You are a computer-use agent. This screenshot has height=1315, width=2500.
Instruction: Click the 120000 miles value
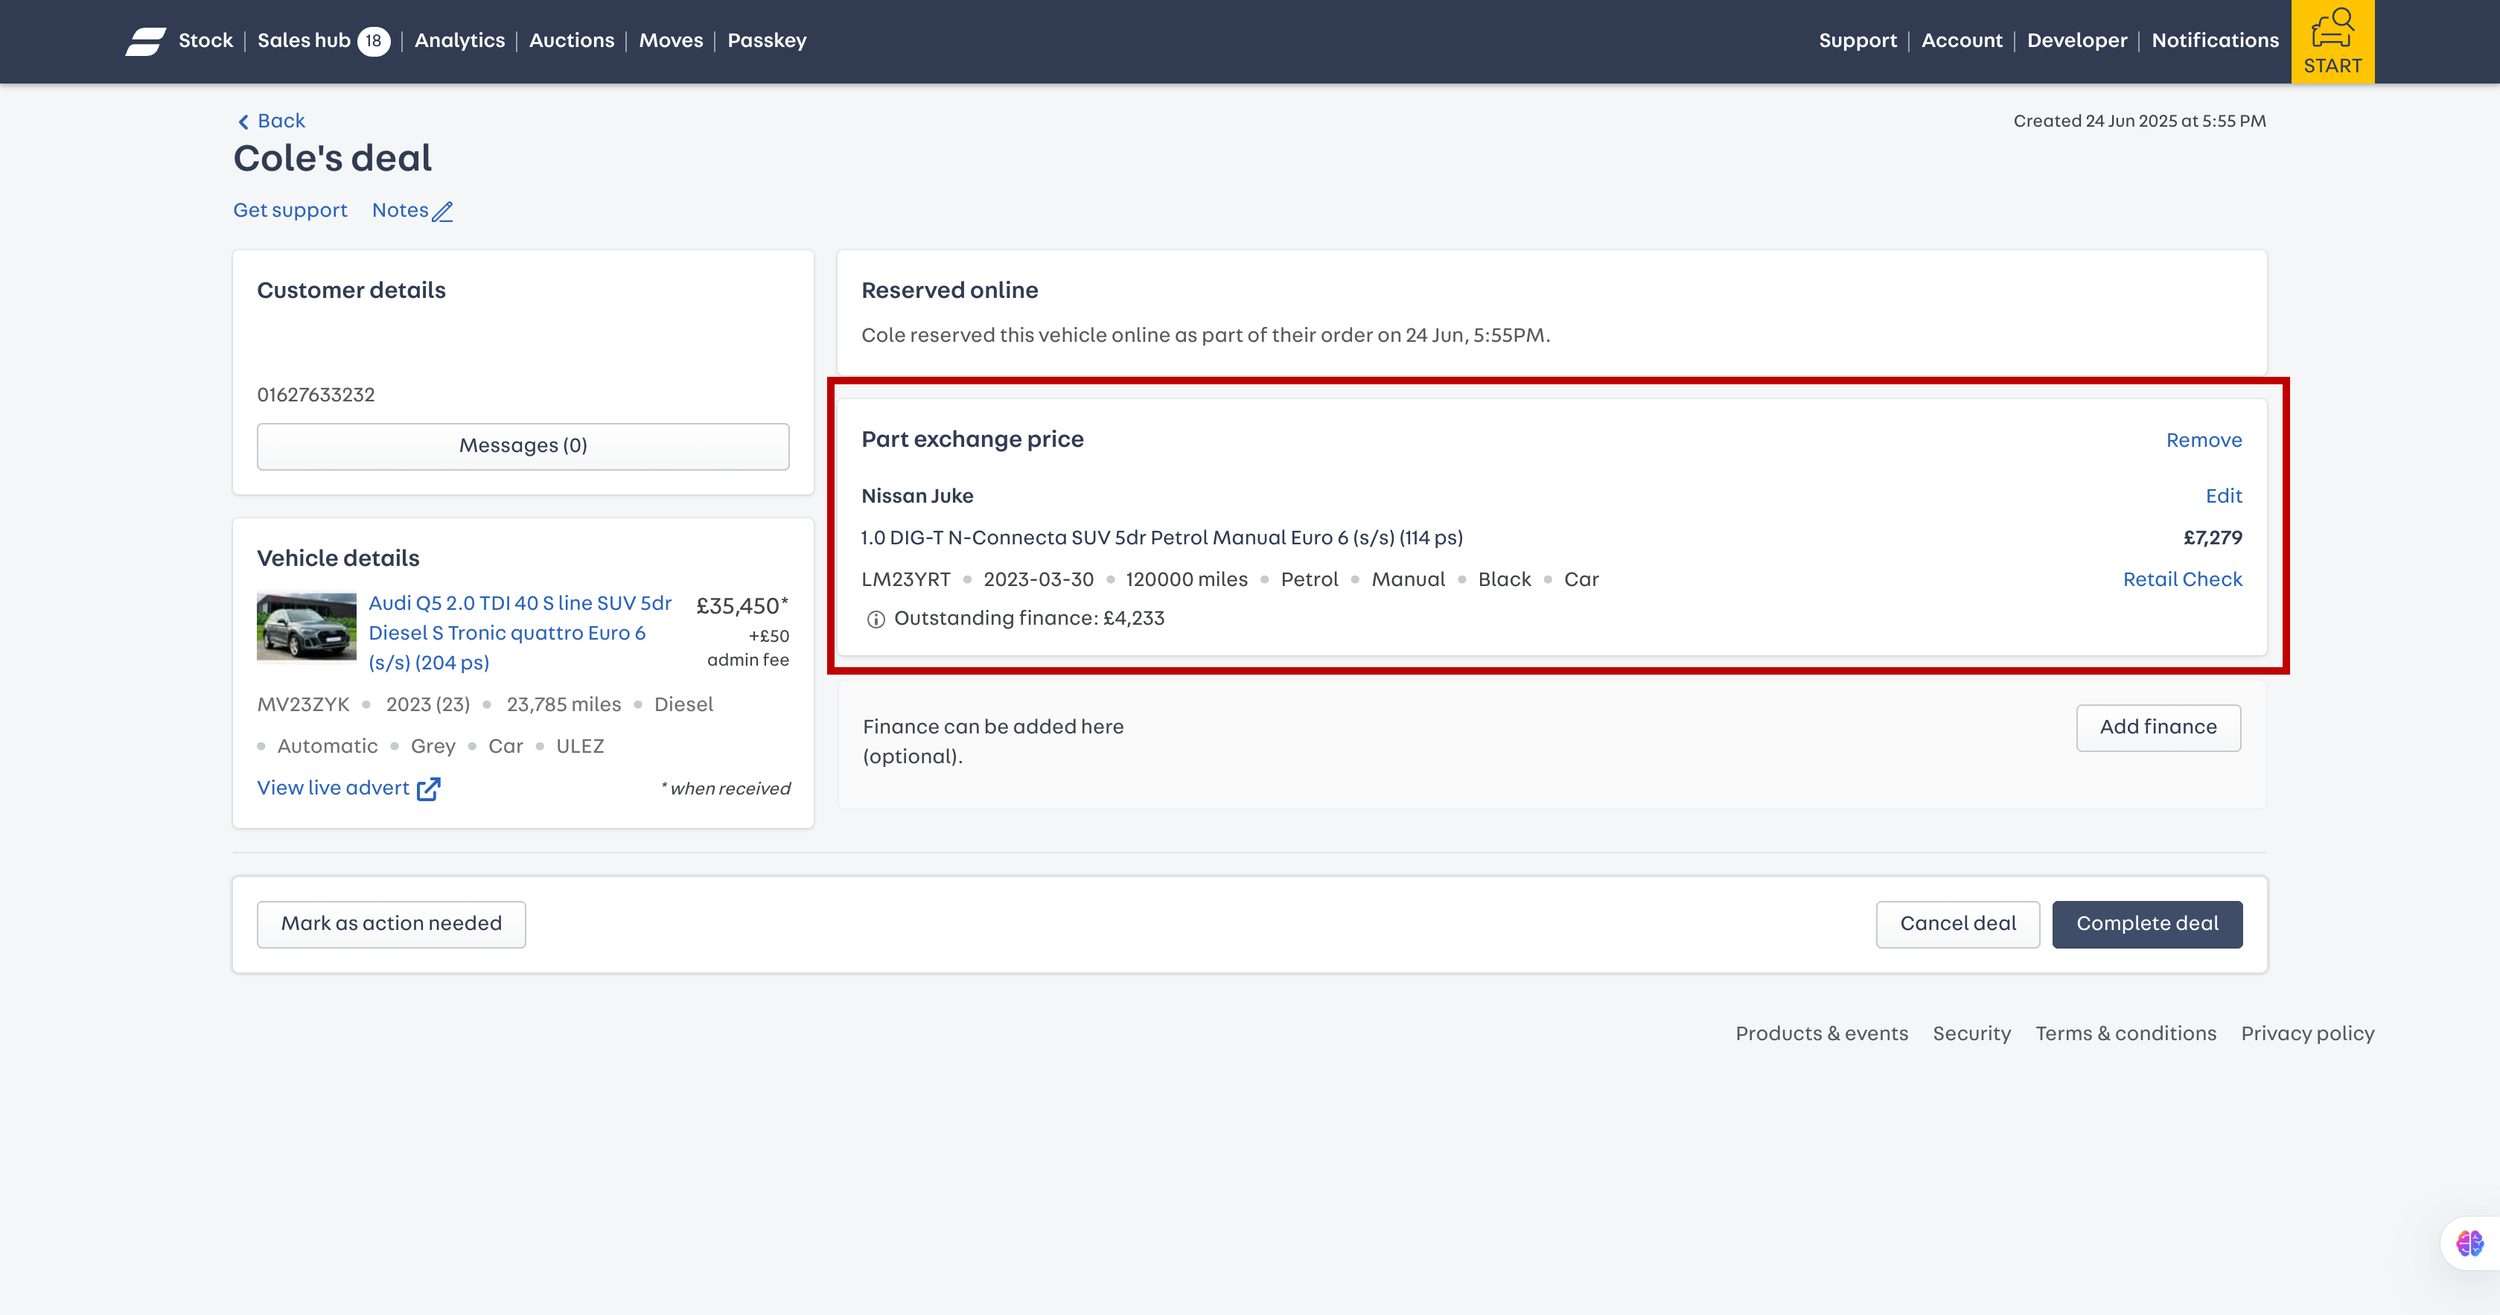(x=1187, y=580)
